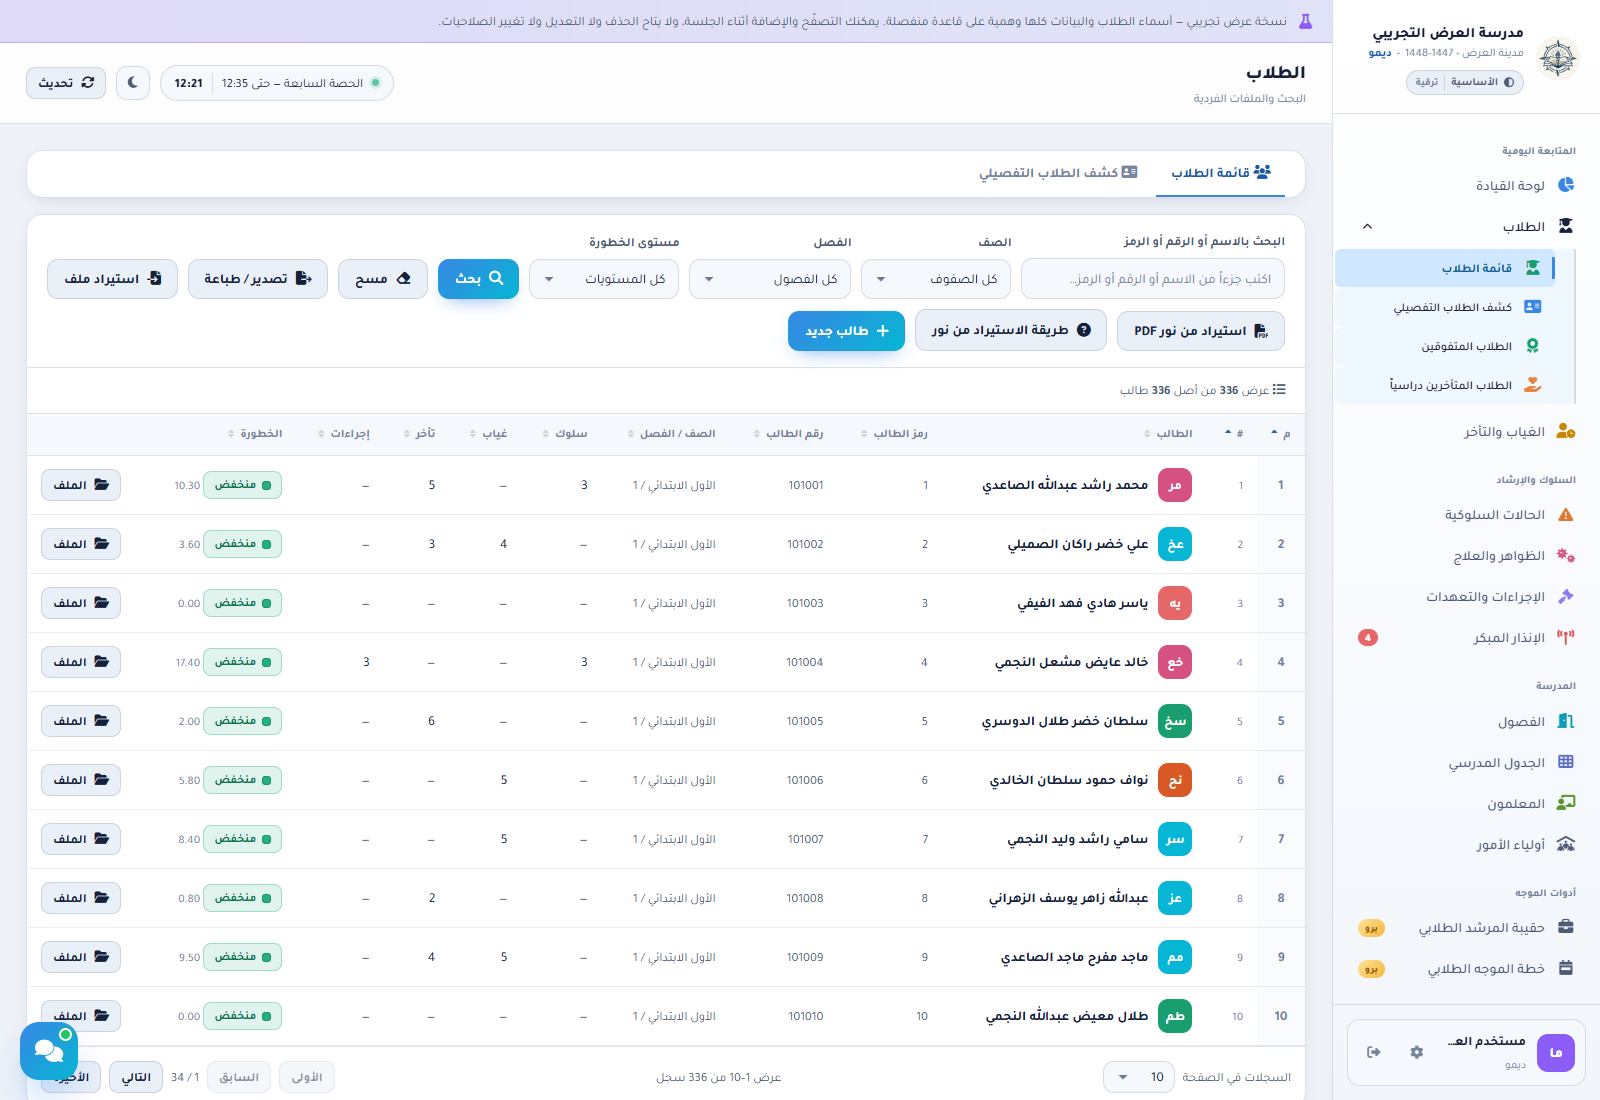Click the بحث search button
Screen dimensions: 1600x1100
click(x=478, y=279)
